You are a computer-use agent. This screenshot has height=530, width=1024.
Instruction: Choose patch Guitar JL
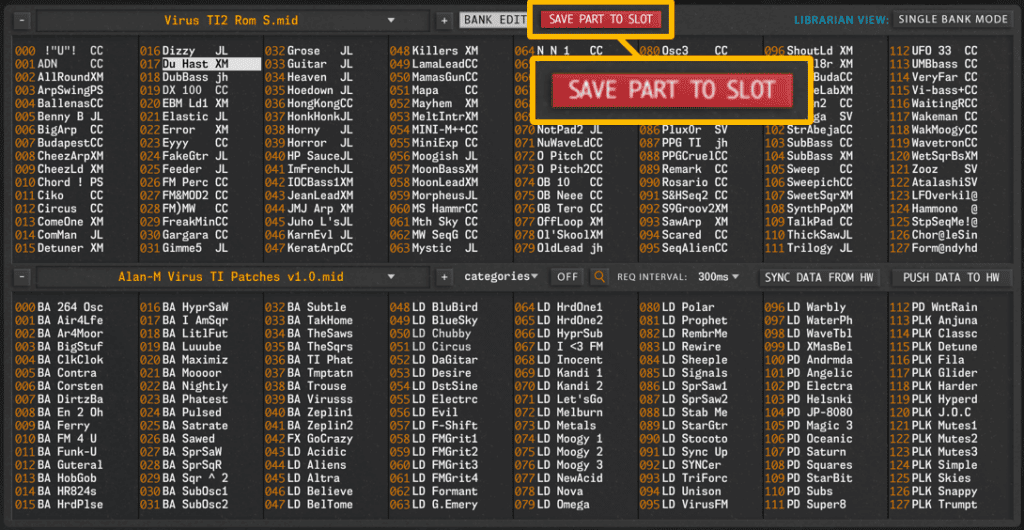pos(309,64)
